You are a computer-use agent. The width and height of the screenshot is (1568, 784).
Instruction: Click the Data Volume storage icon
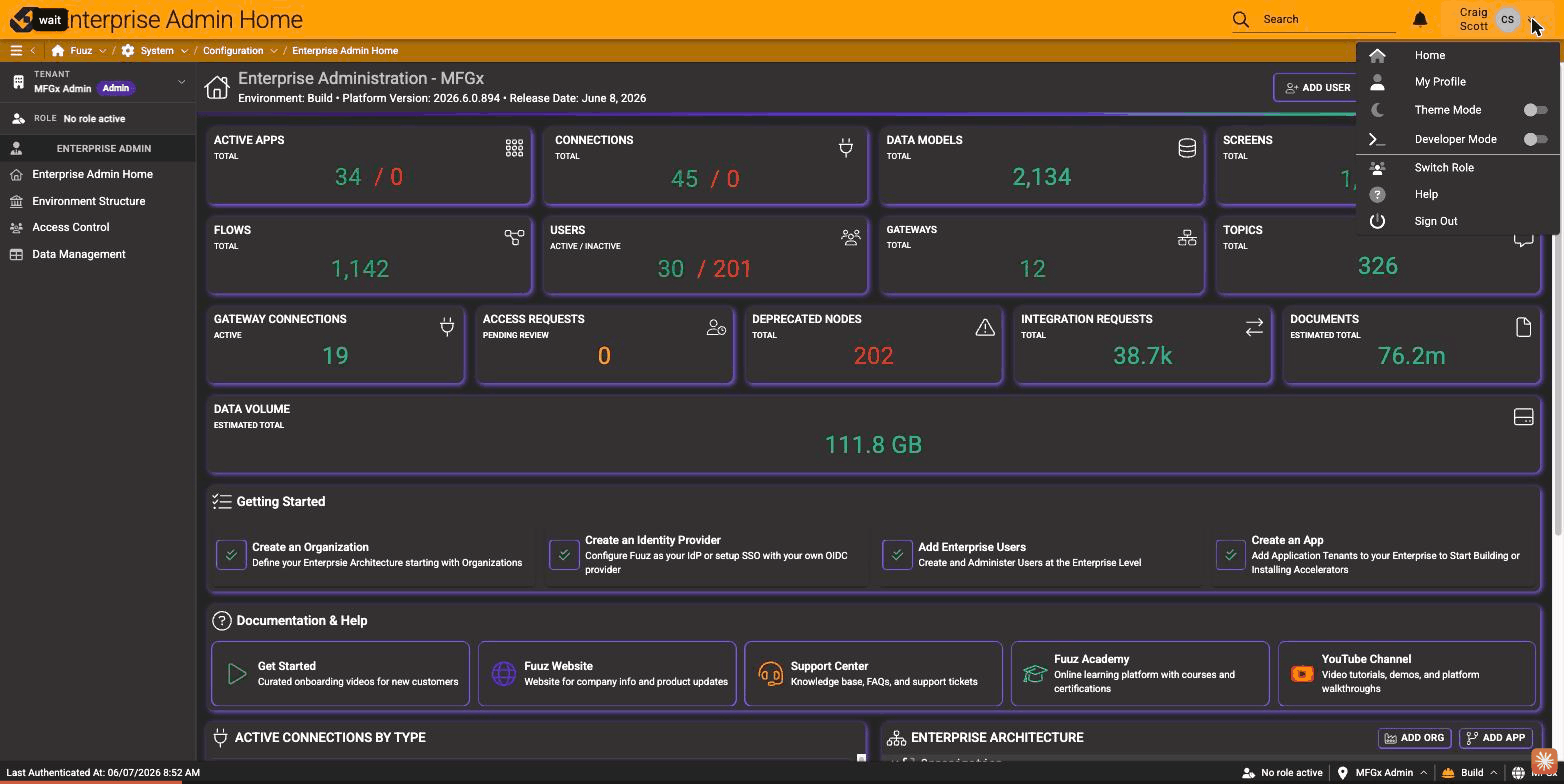click(1523, 417)
